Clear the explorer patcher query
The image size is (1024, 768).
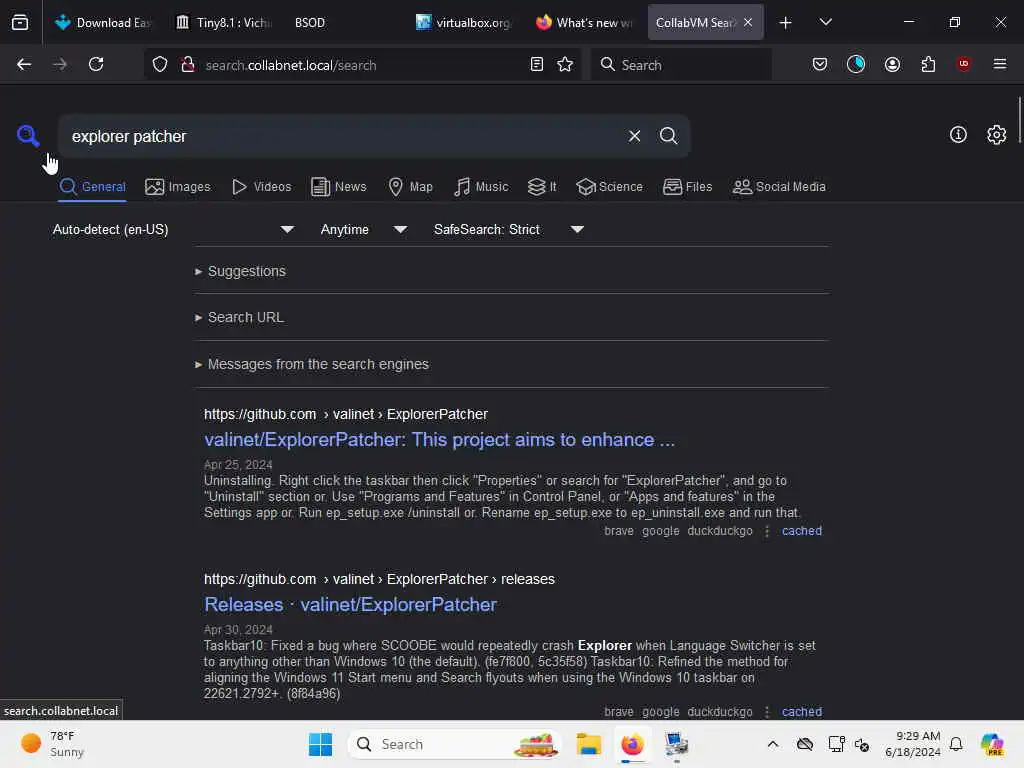pos(634,136)
